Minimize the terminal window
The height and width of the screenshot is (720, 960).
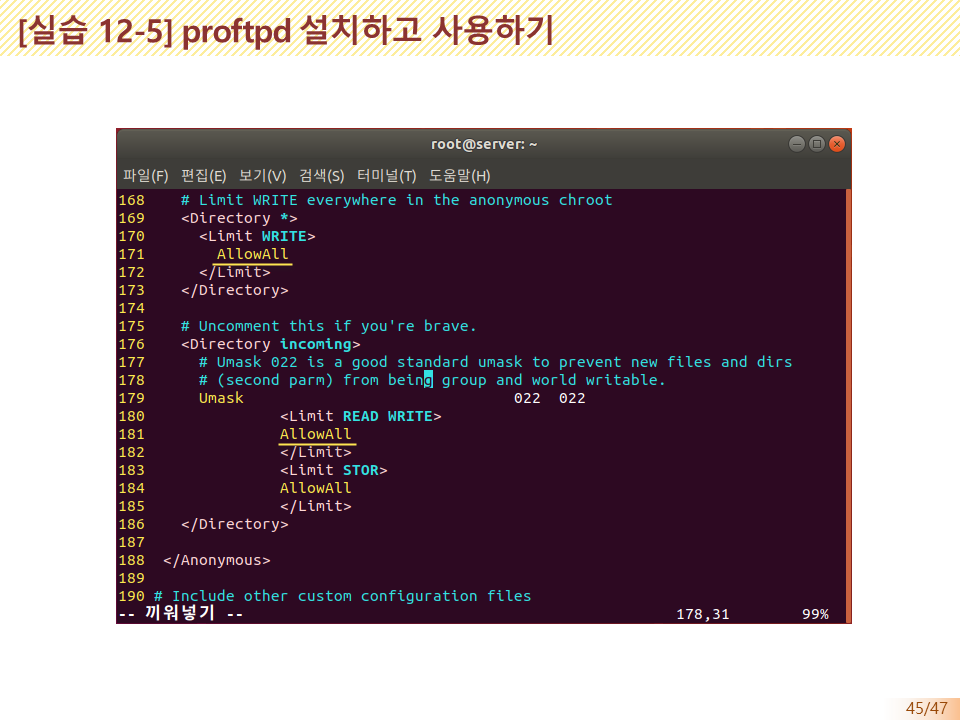pyautogui.click(x=797, y=144)
